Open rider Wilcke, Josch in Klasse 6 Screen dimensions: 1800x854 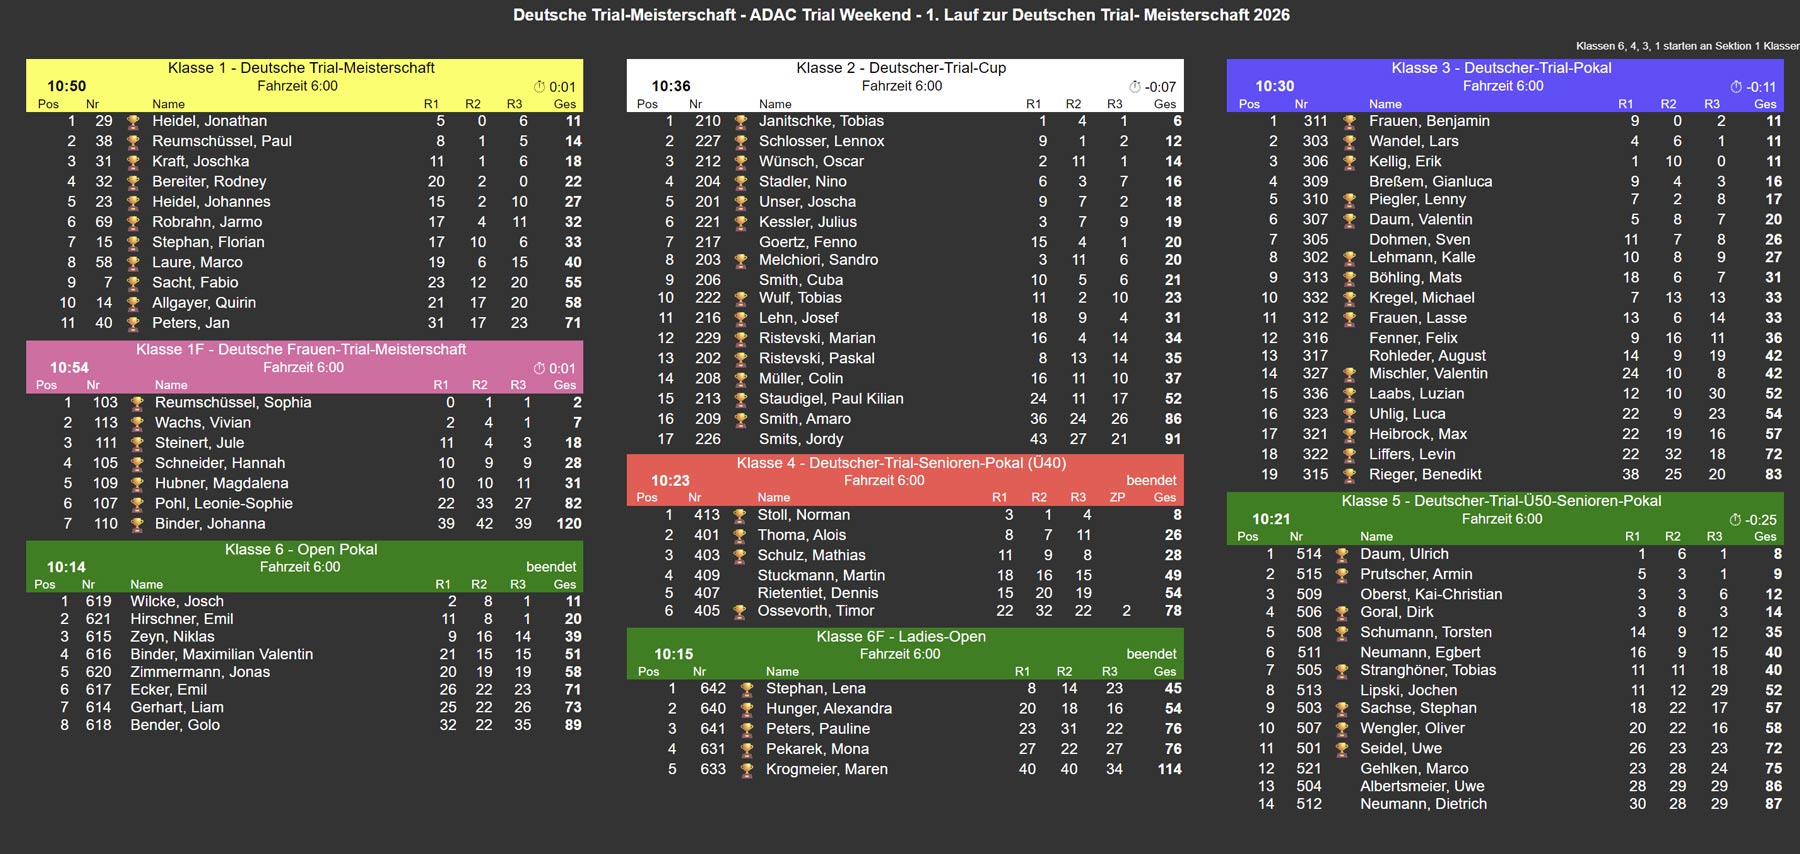click(x=177, y=601)
